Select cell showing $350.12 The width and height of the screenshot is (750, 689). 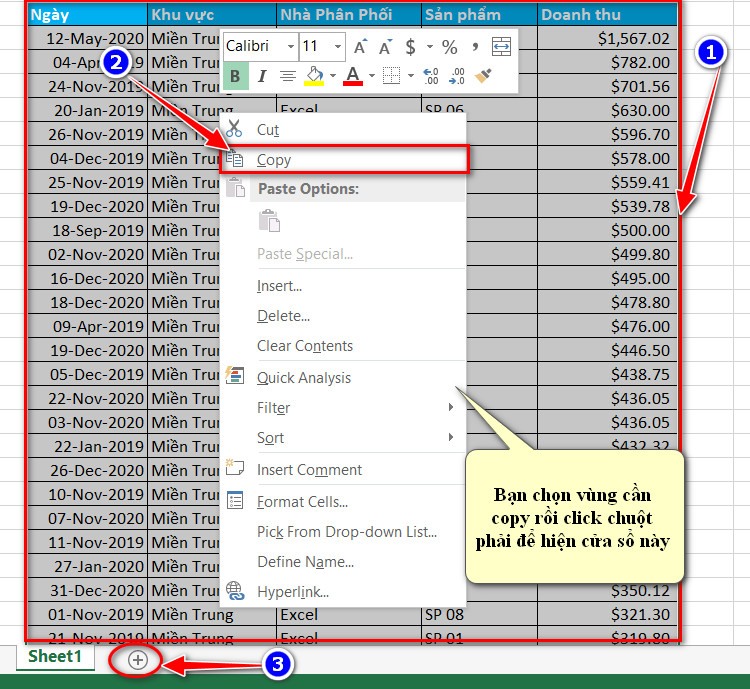607,590
